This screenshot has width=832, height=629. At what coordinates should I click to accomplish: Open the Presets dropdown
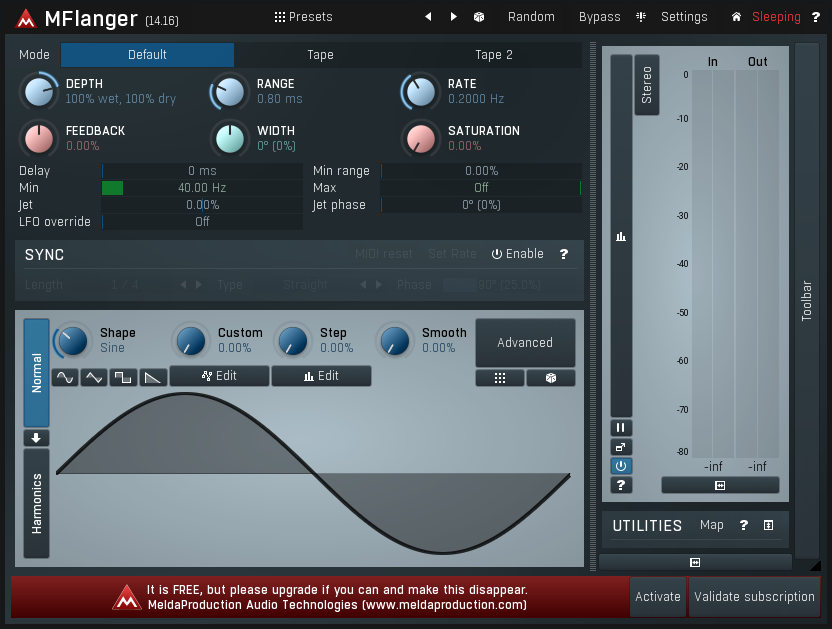[x=303, y=17]
